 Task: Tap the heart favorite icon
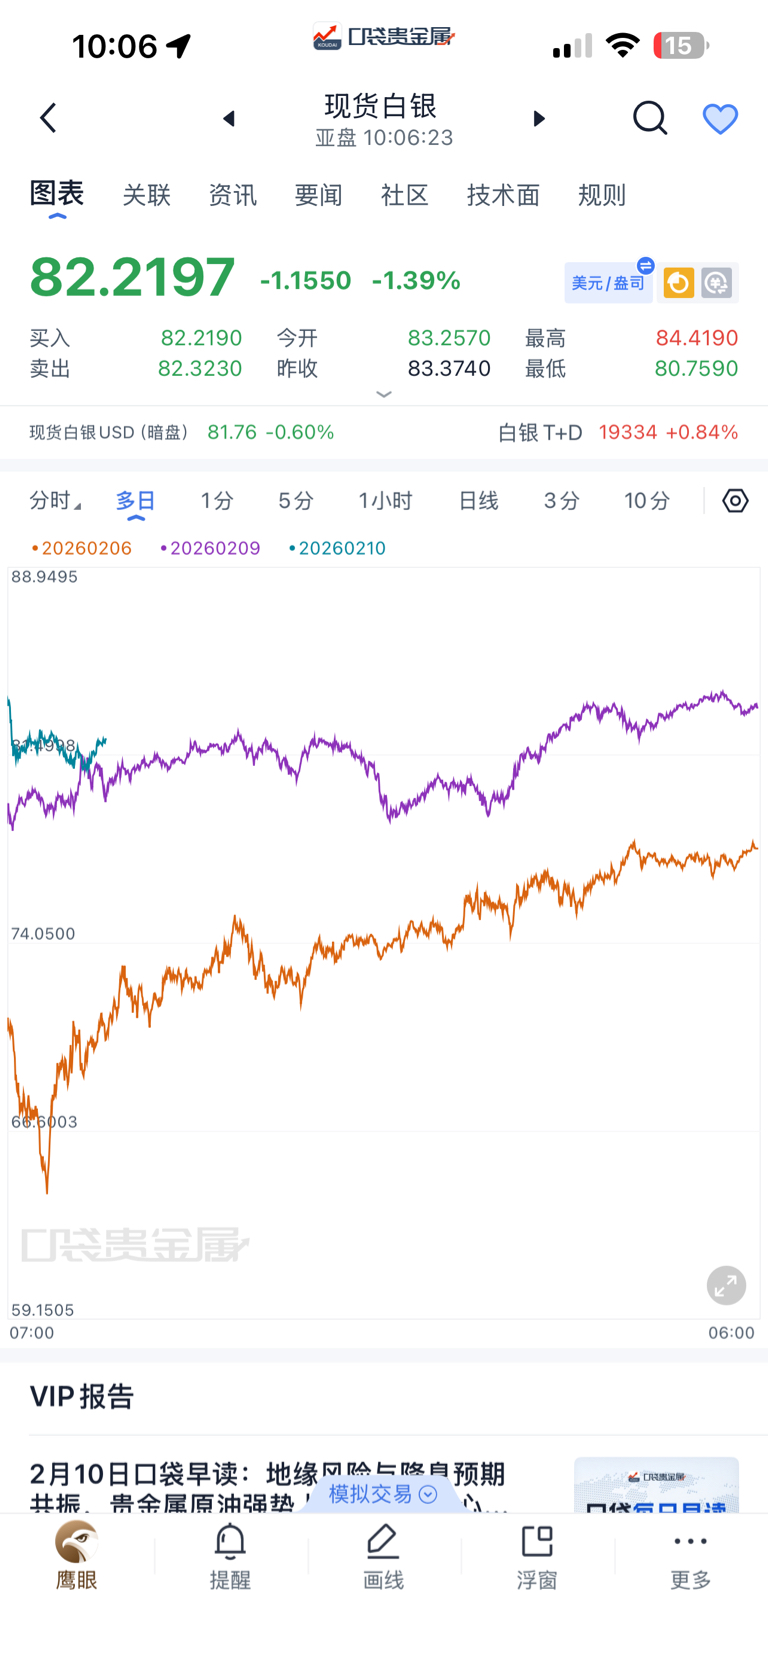[720, 119]
